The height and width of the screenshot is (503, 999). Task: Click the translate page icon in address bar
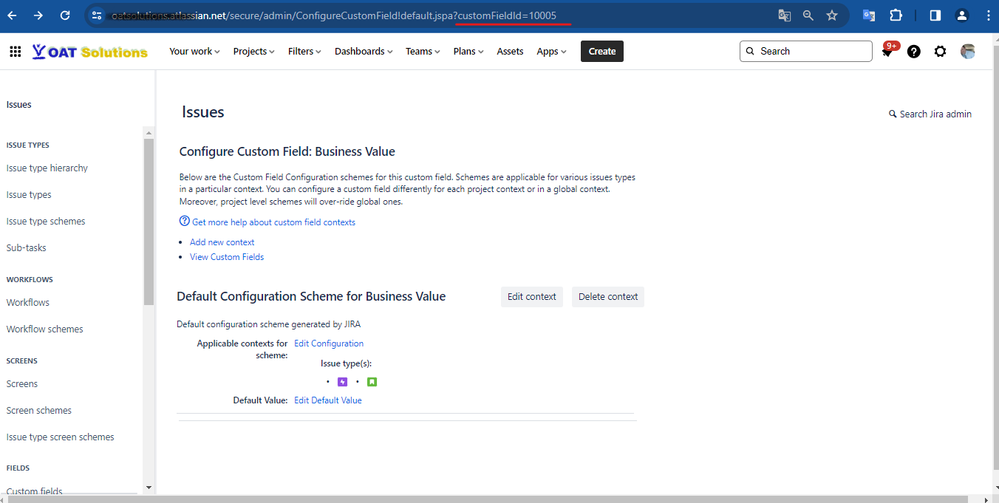784,16
